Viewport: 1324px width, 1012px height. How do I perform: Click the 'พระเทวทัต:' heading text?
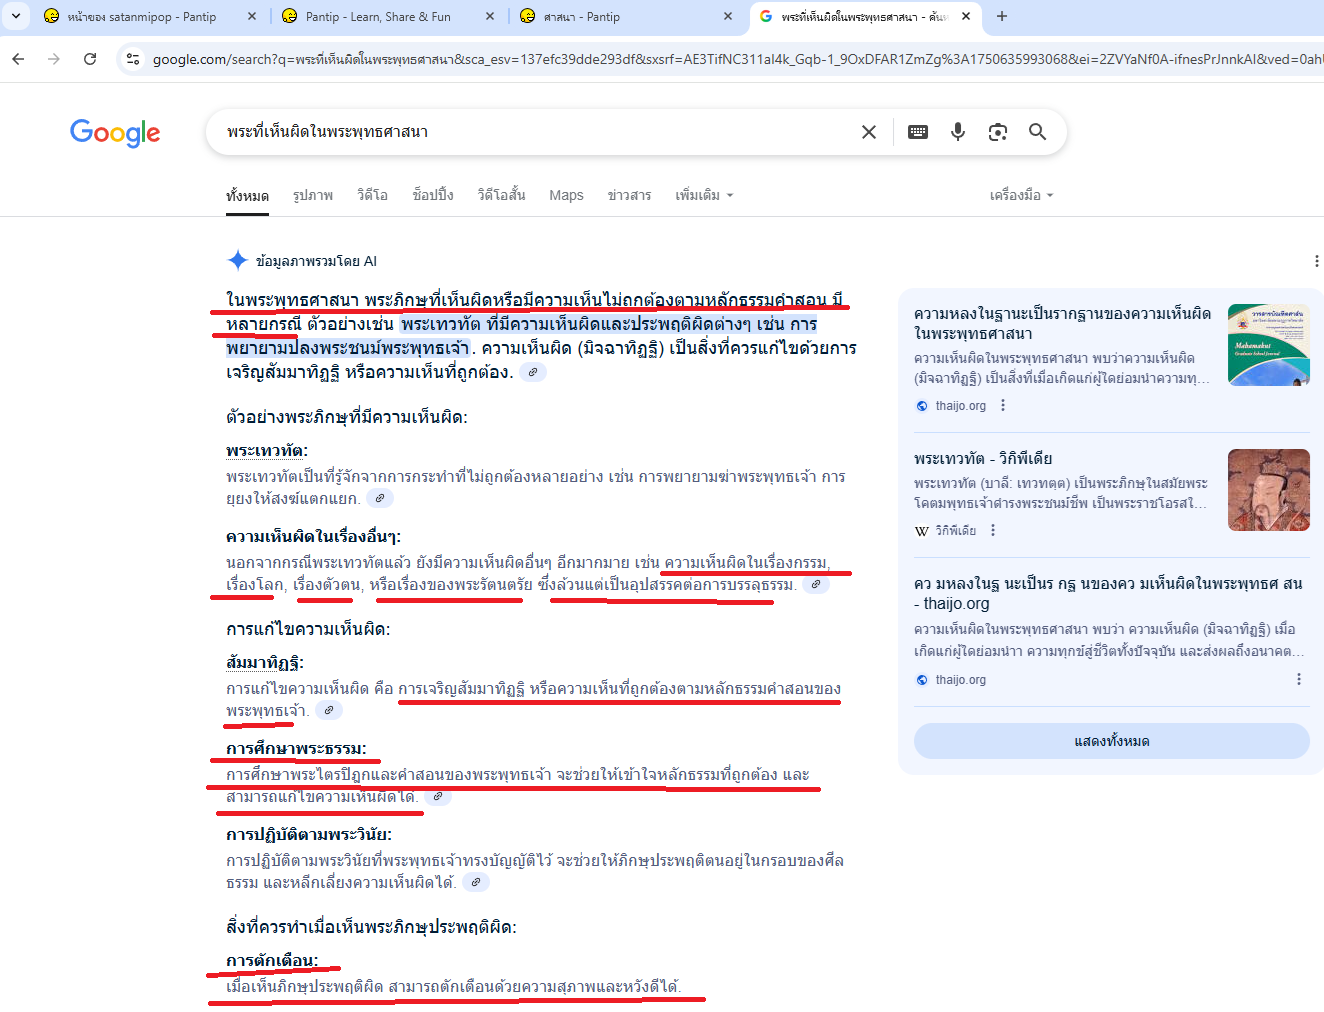point(267,451)
